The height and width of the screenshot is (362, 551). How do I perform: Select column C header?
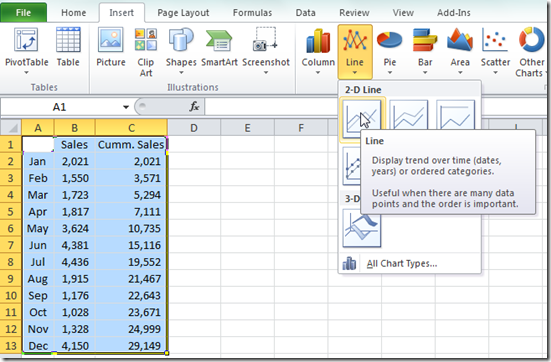point(131,128)
